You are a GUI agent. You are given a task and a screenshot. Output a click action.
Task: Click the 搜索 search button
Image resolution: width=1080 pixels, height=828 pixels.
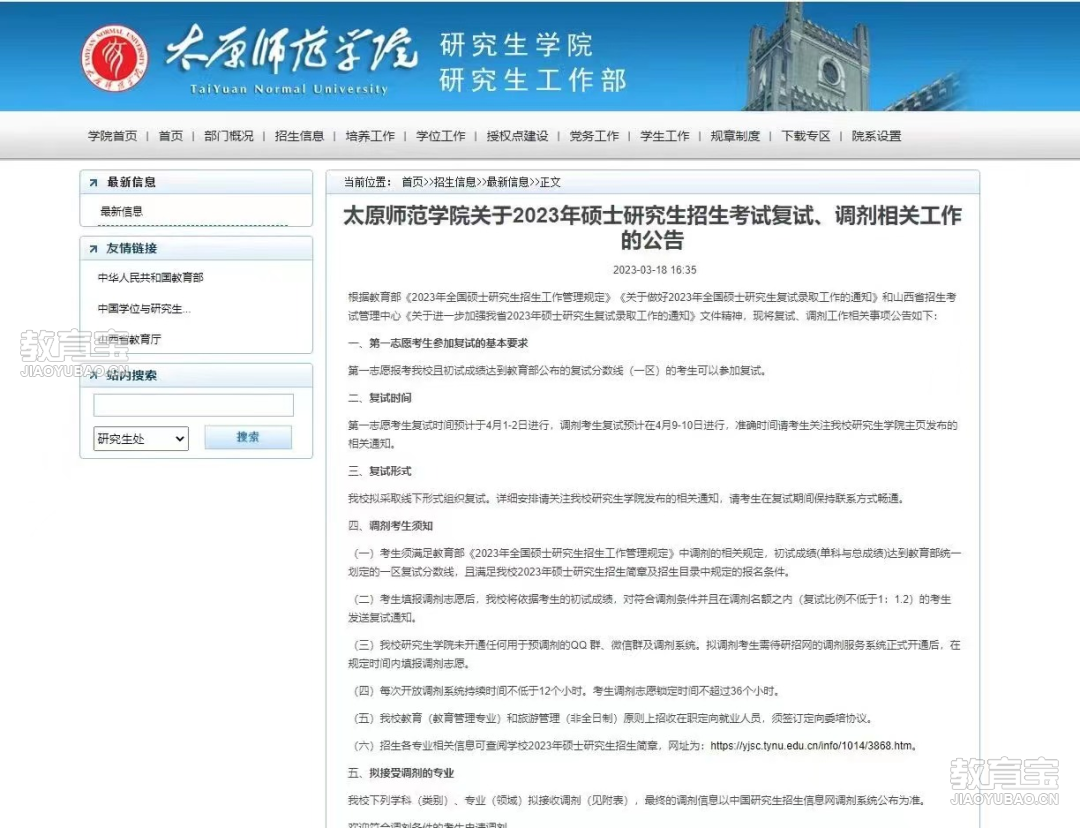(248, 437)
